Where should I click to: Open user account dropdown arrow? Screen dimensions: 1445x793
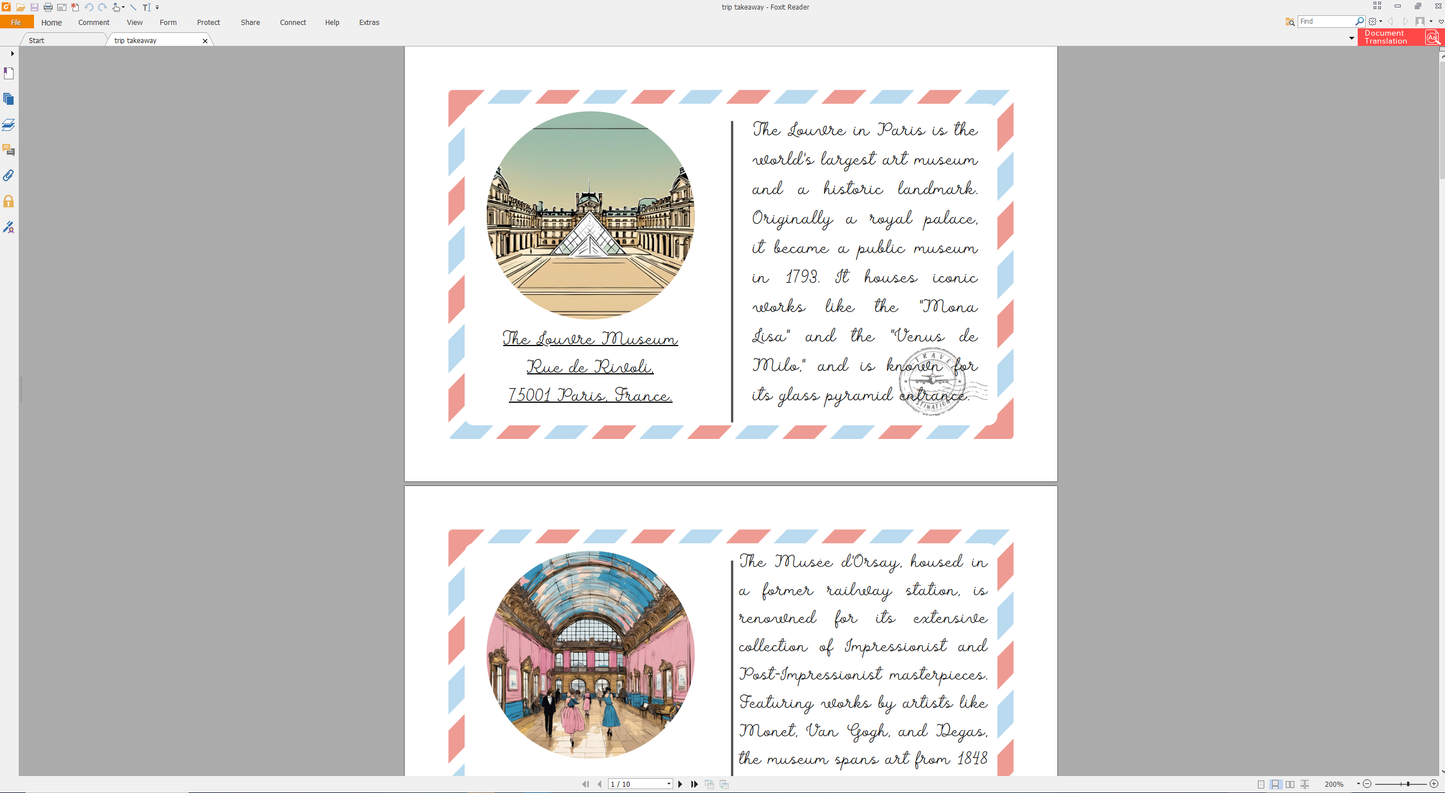[1431, 21]
